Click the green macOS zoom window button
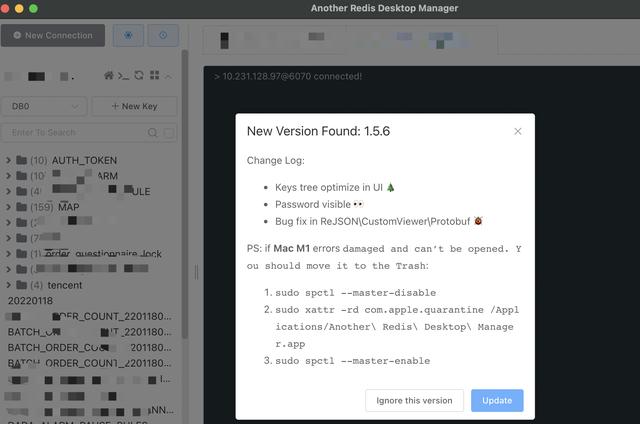The width and height of the screenshot is (640, 424). tap(33, 9)
